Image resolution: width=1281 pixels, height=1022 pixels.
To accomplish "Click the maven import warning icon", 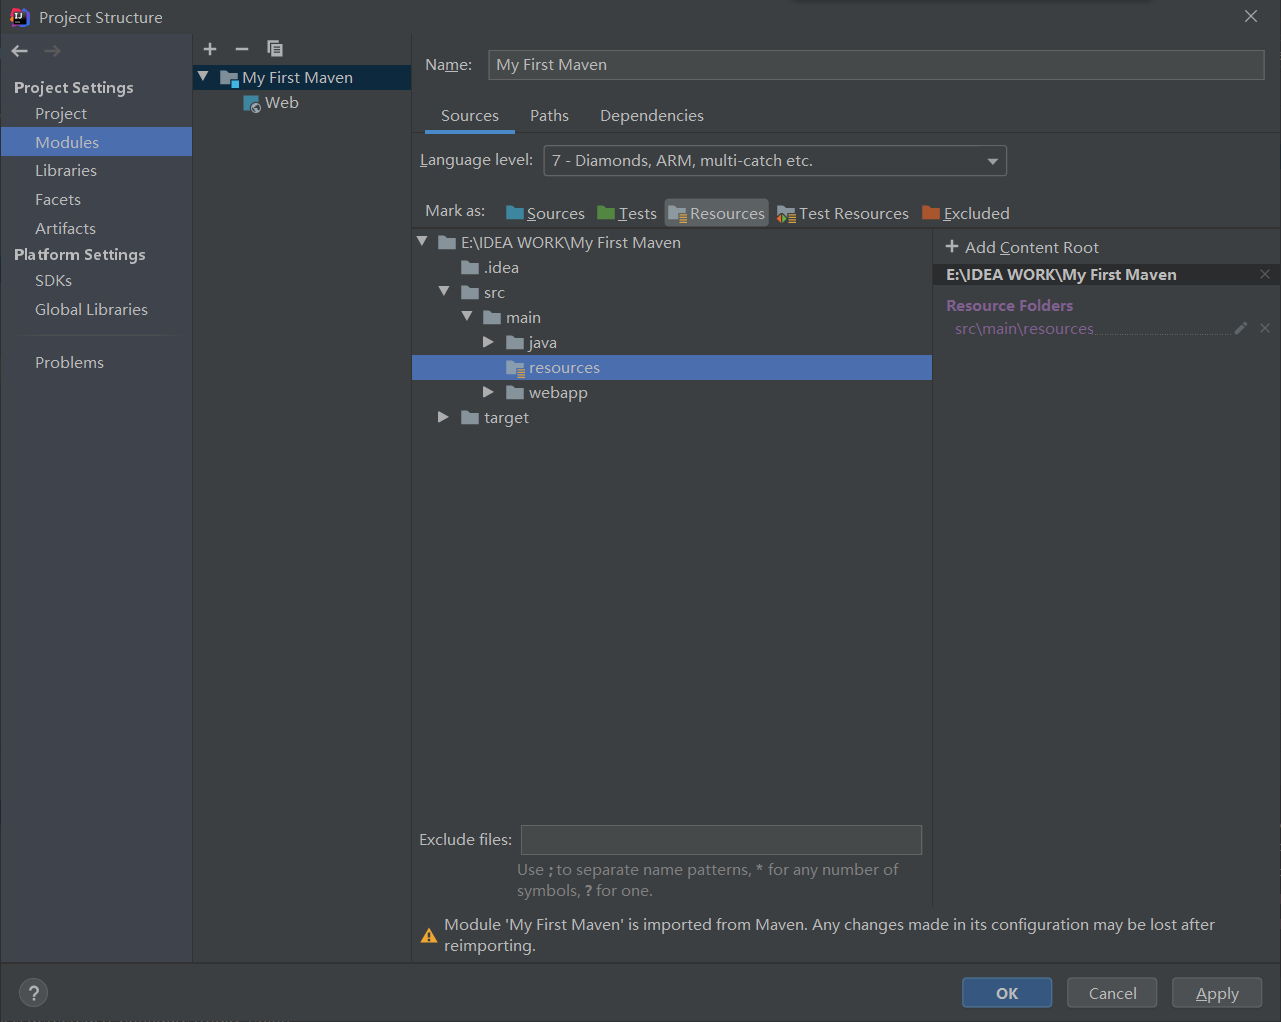I will (429, 936).
